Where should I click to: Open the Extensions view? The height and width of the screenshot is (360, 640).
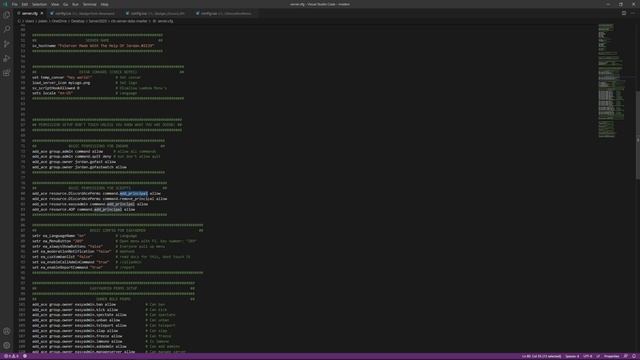7,73
